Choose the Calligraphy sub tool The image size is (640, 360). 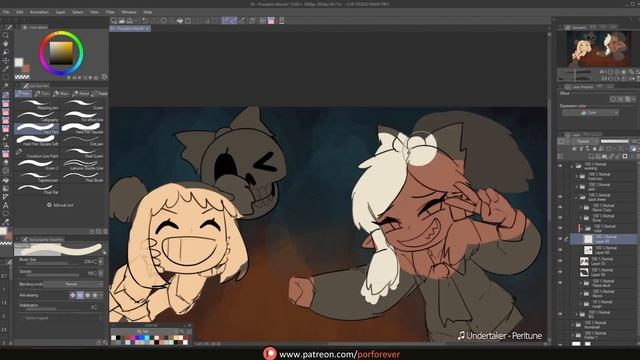(37, 117)
